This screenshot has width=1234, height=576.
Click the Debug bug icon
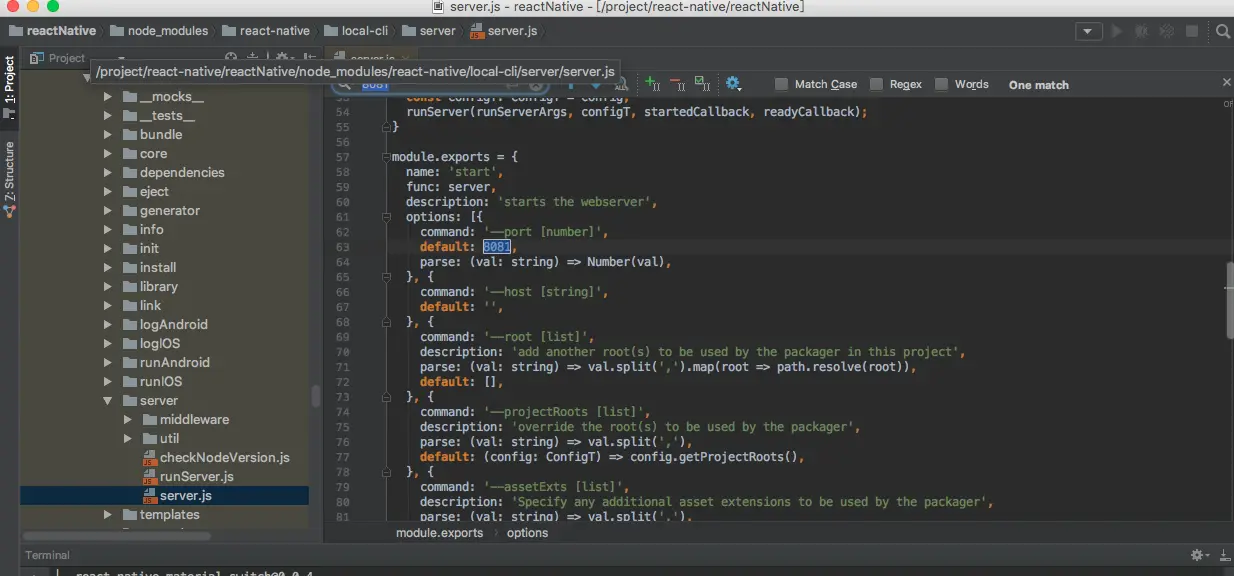[1142, 31]
